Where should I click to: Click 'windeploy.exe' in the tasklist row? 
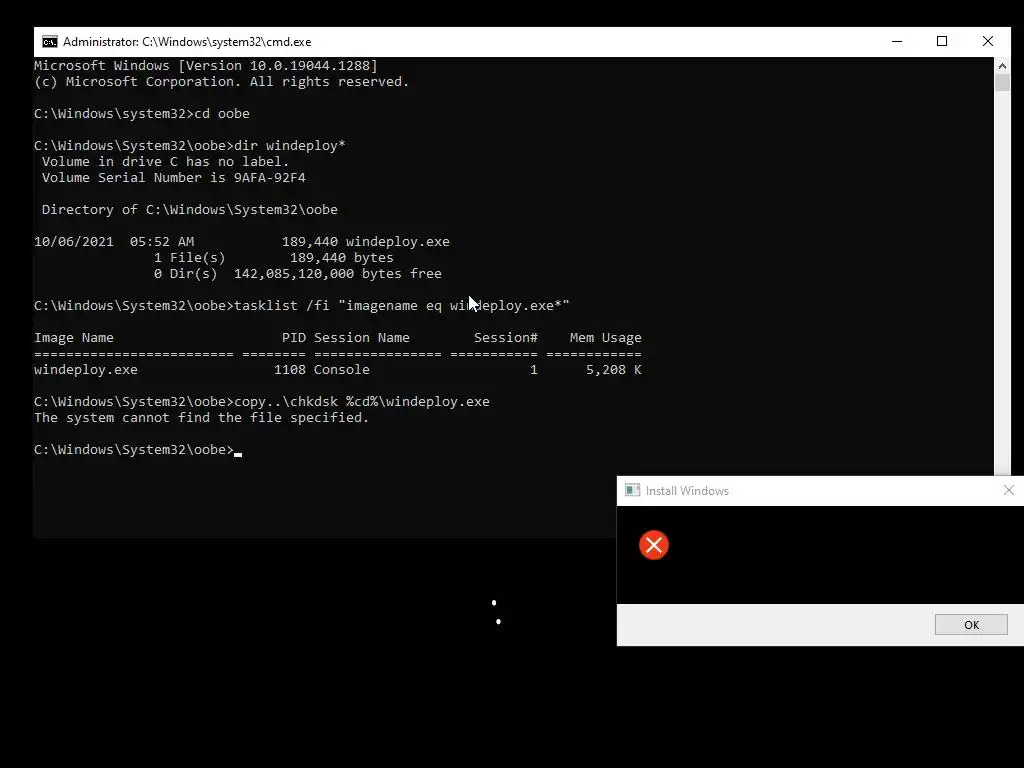86,370
